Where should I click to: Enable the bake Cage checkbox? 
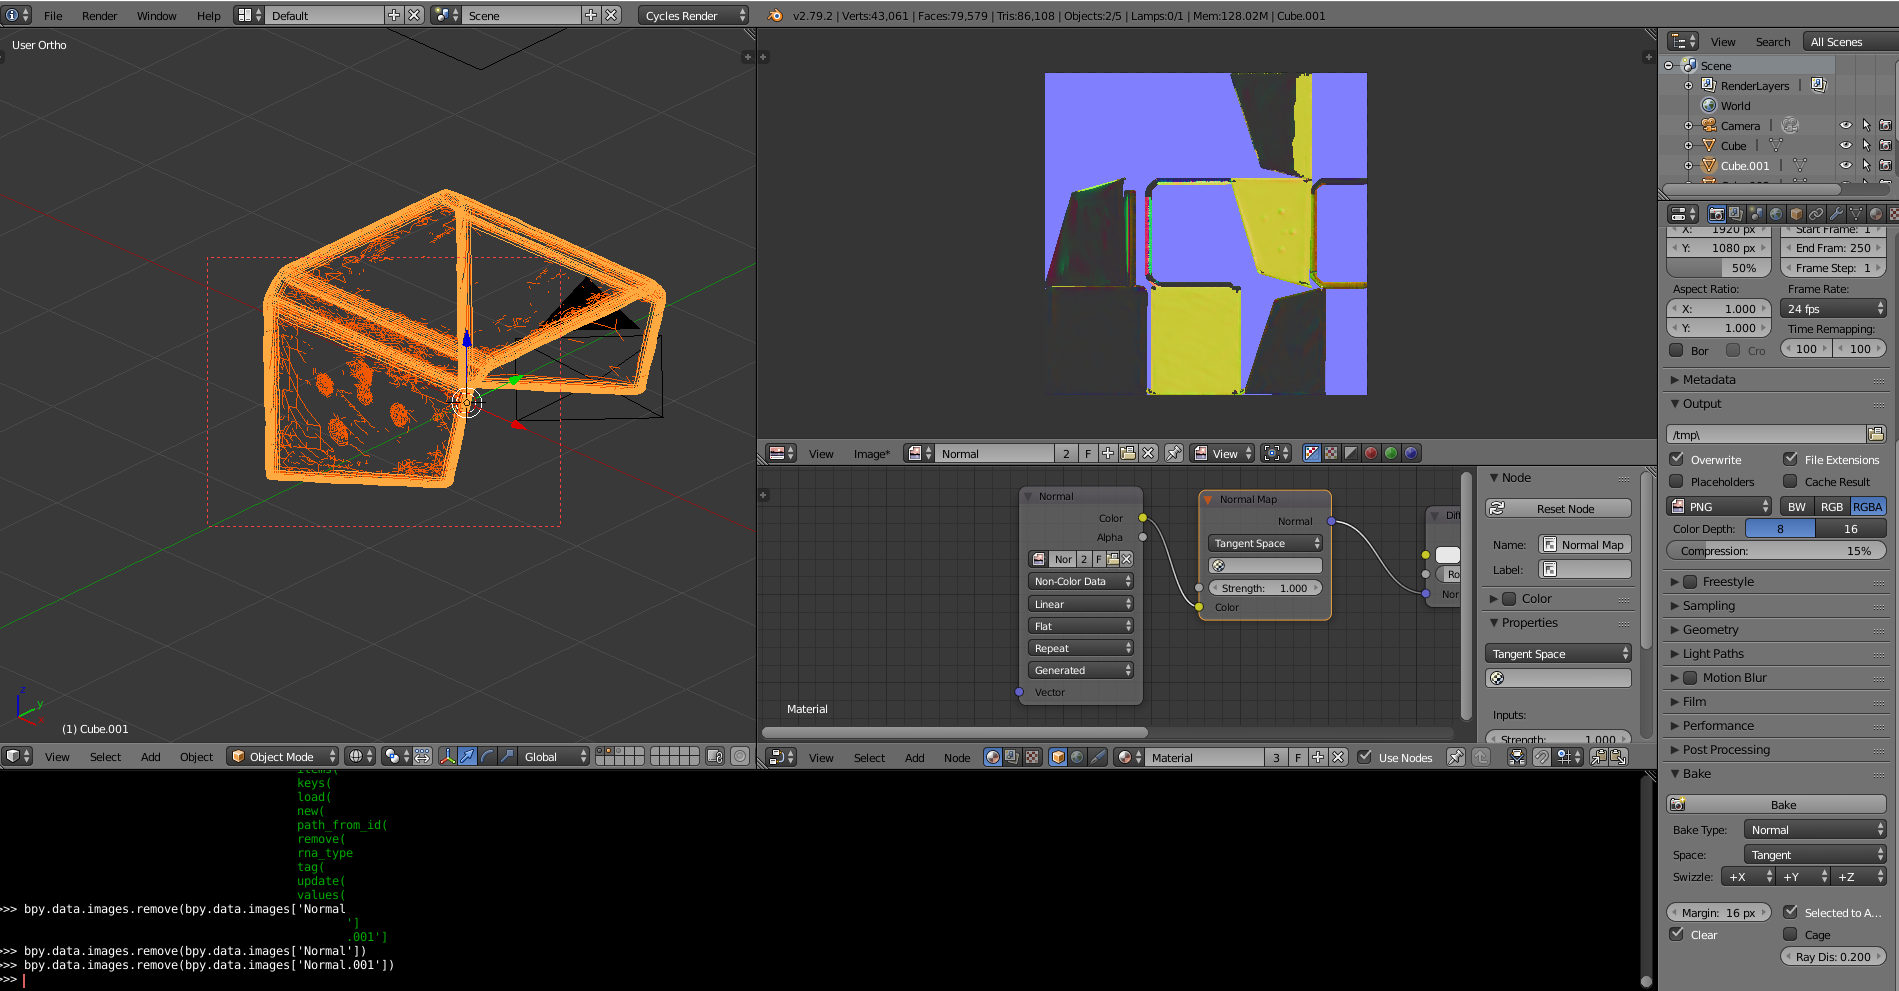click(x=1791, y=934)
